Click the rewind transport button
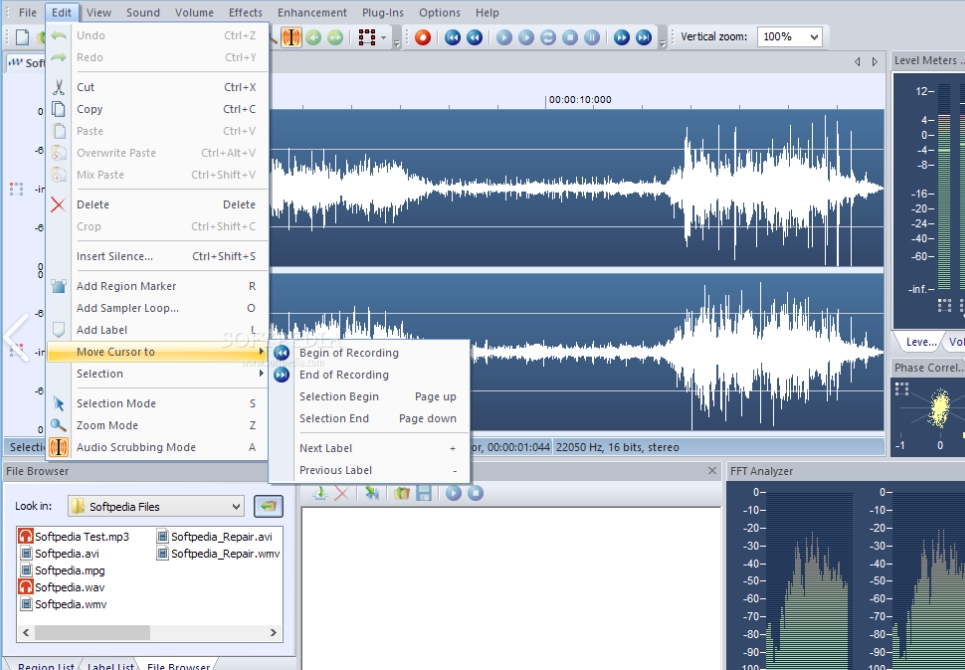The height and width of the screenshot is (670, 965). pos(474,38)
